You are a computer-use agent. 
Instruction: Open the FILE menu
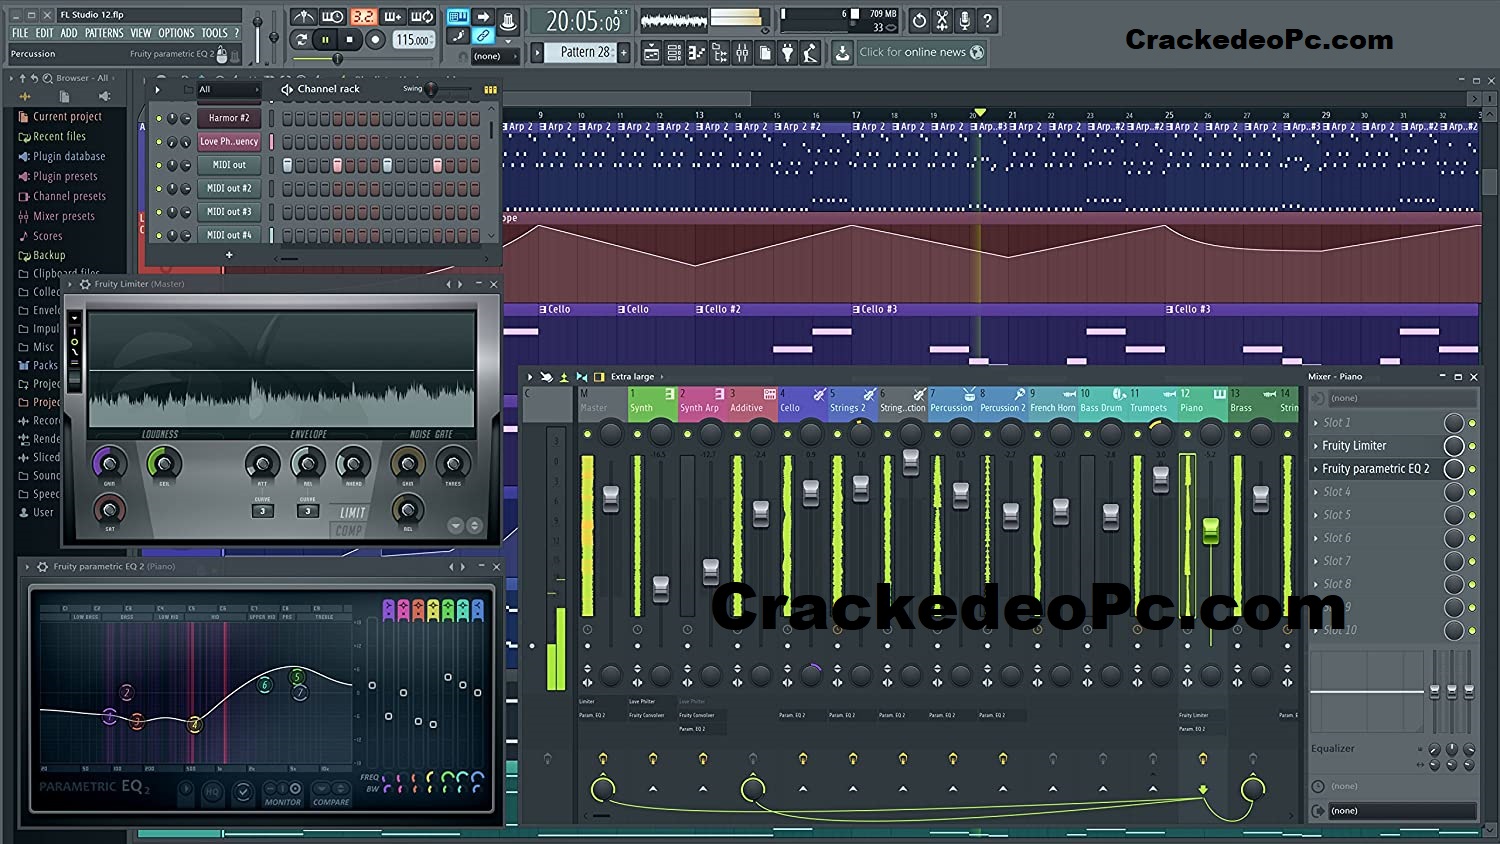pyautogui.click(x=20, y=33)
